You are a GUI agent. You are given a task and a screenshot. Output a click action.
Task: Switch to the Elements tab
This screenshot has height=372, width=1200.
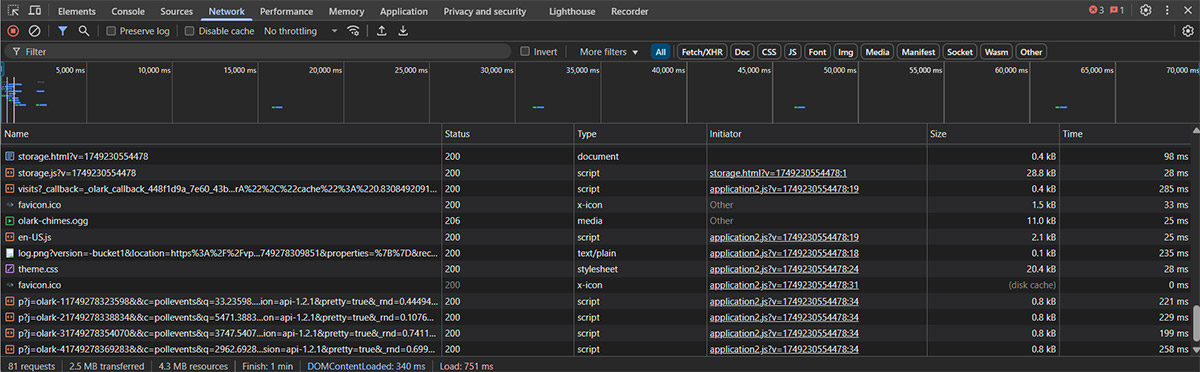point(77,11)
